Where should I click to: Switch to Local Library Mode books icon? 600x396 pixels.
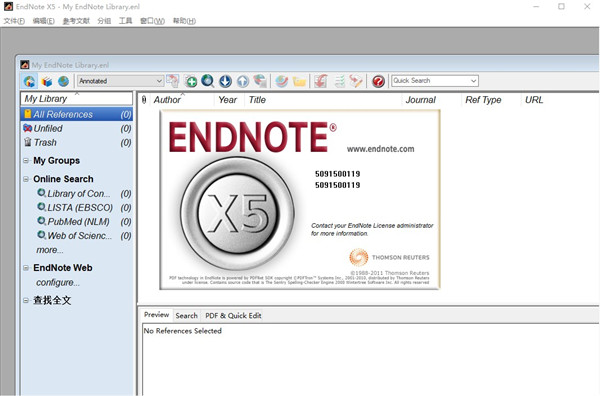coord(47,81)
